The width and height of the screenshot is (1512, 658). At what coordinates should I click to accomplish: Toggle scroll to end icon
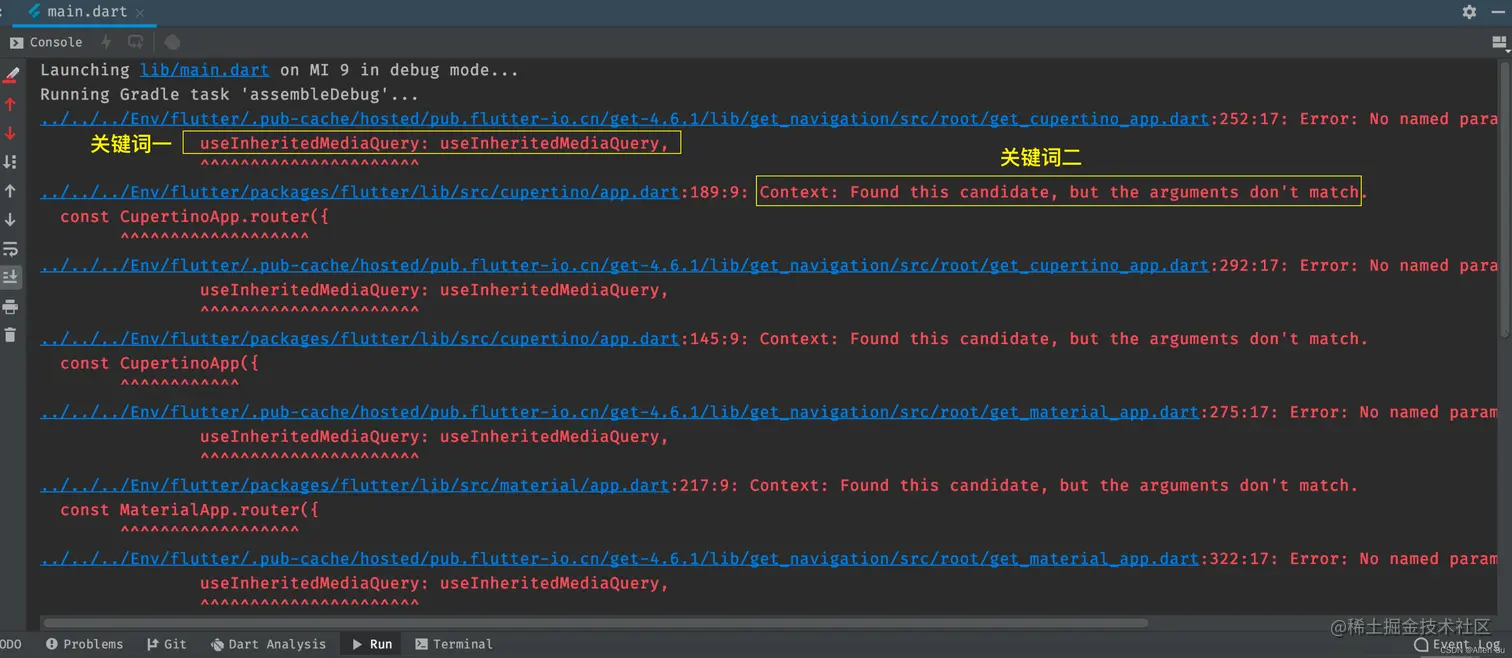[x=10, y=277]
